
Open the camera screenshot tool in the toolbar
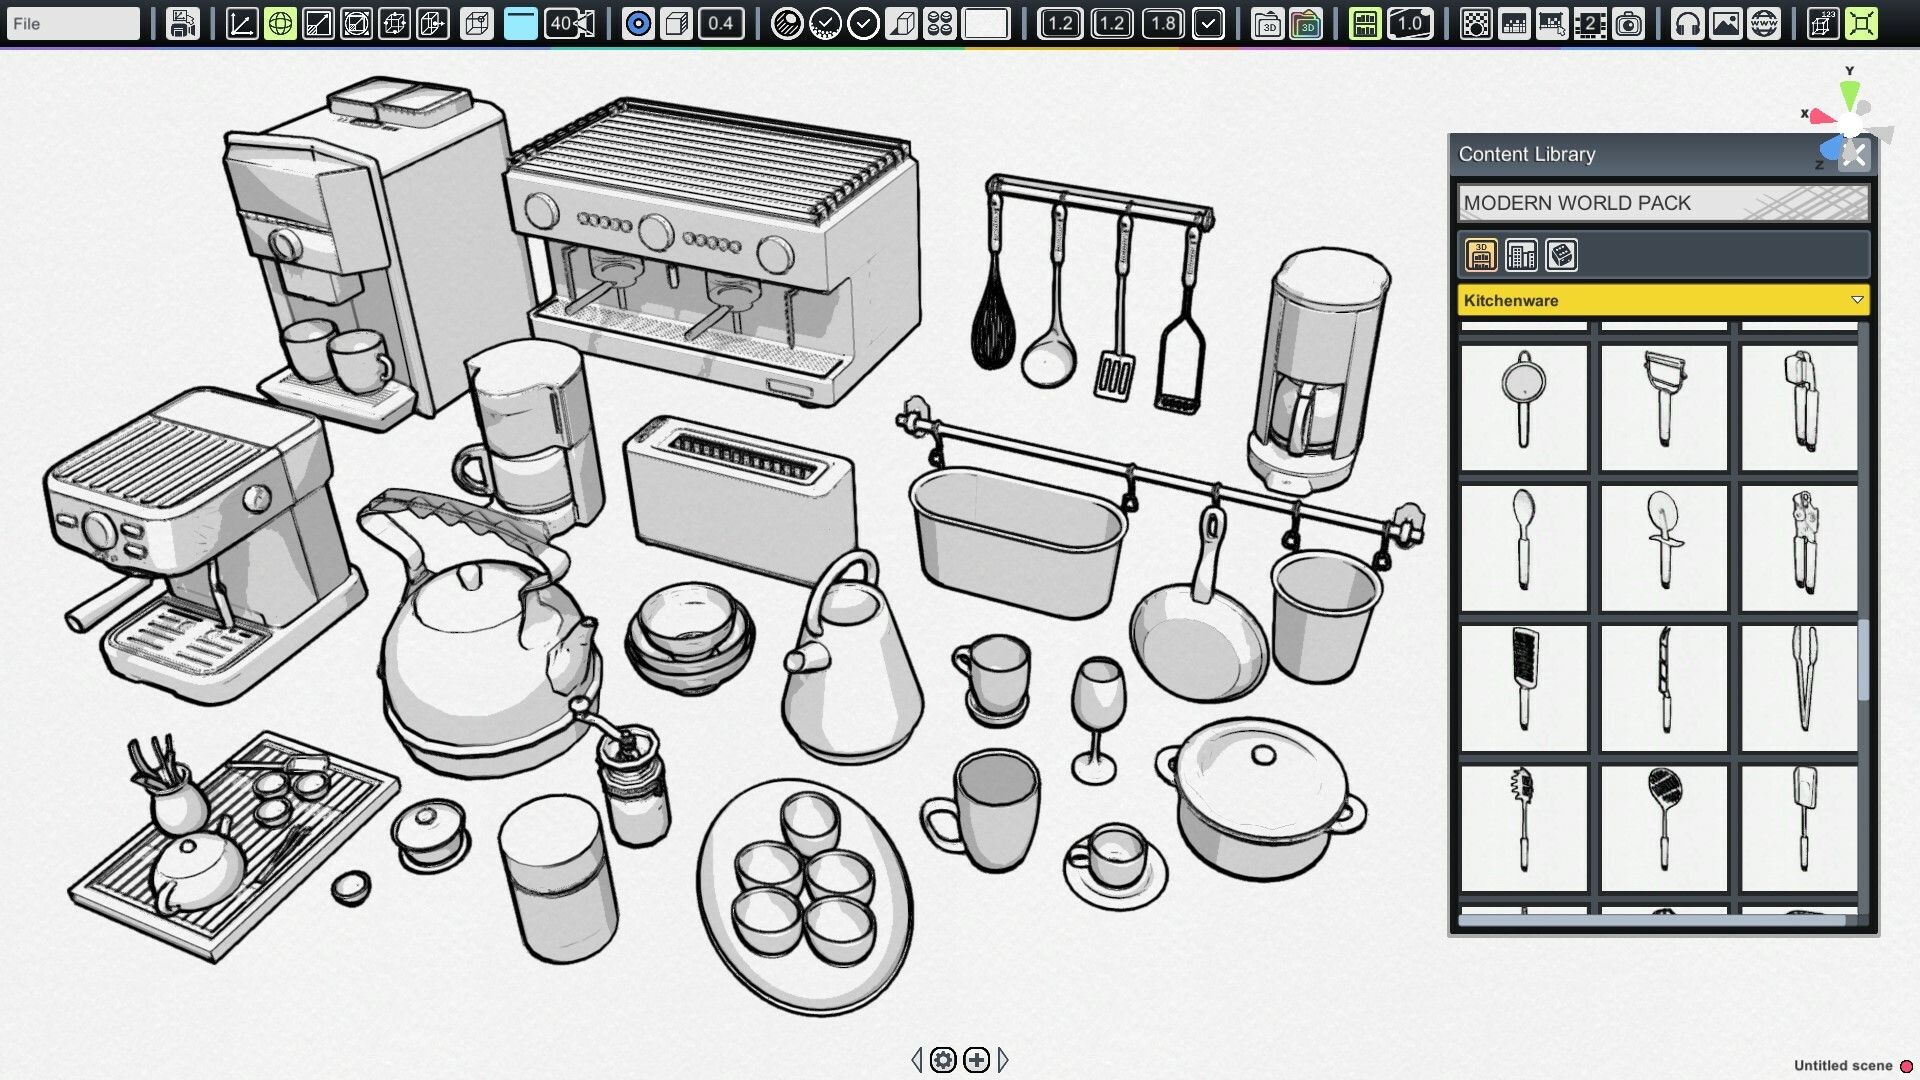tap(1631, 22)
